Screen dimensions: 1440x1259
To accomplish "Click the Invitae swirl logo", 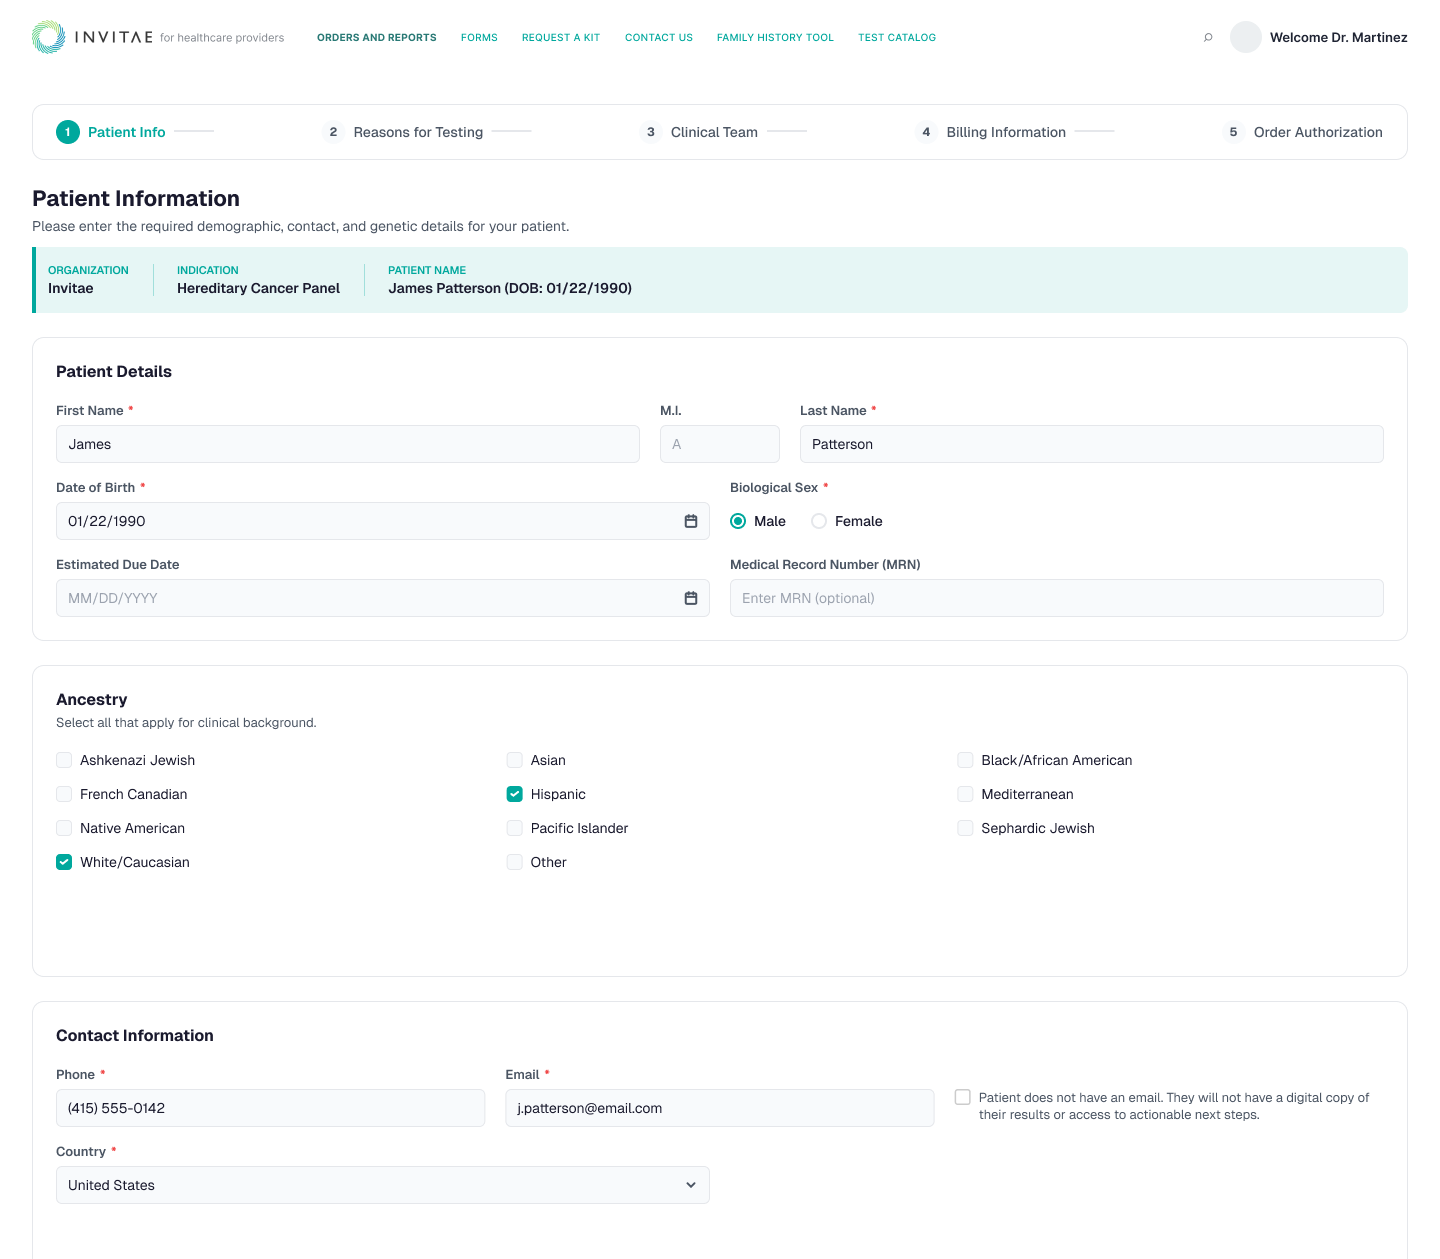I will click(48, 37).
